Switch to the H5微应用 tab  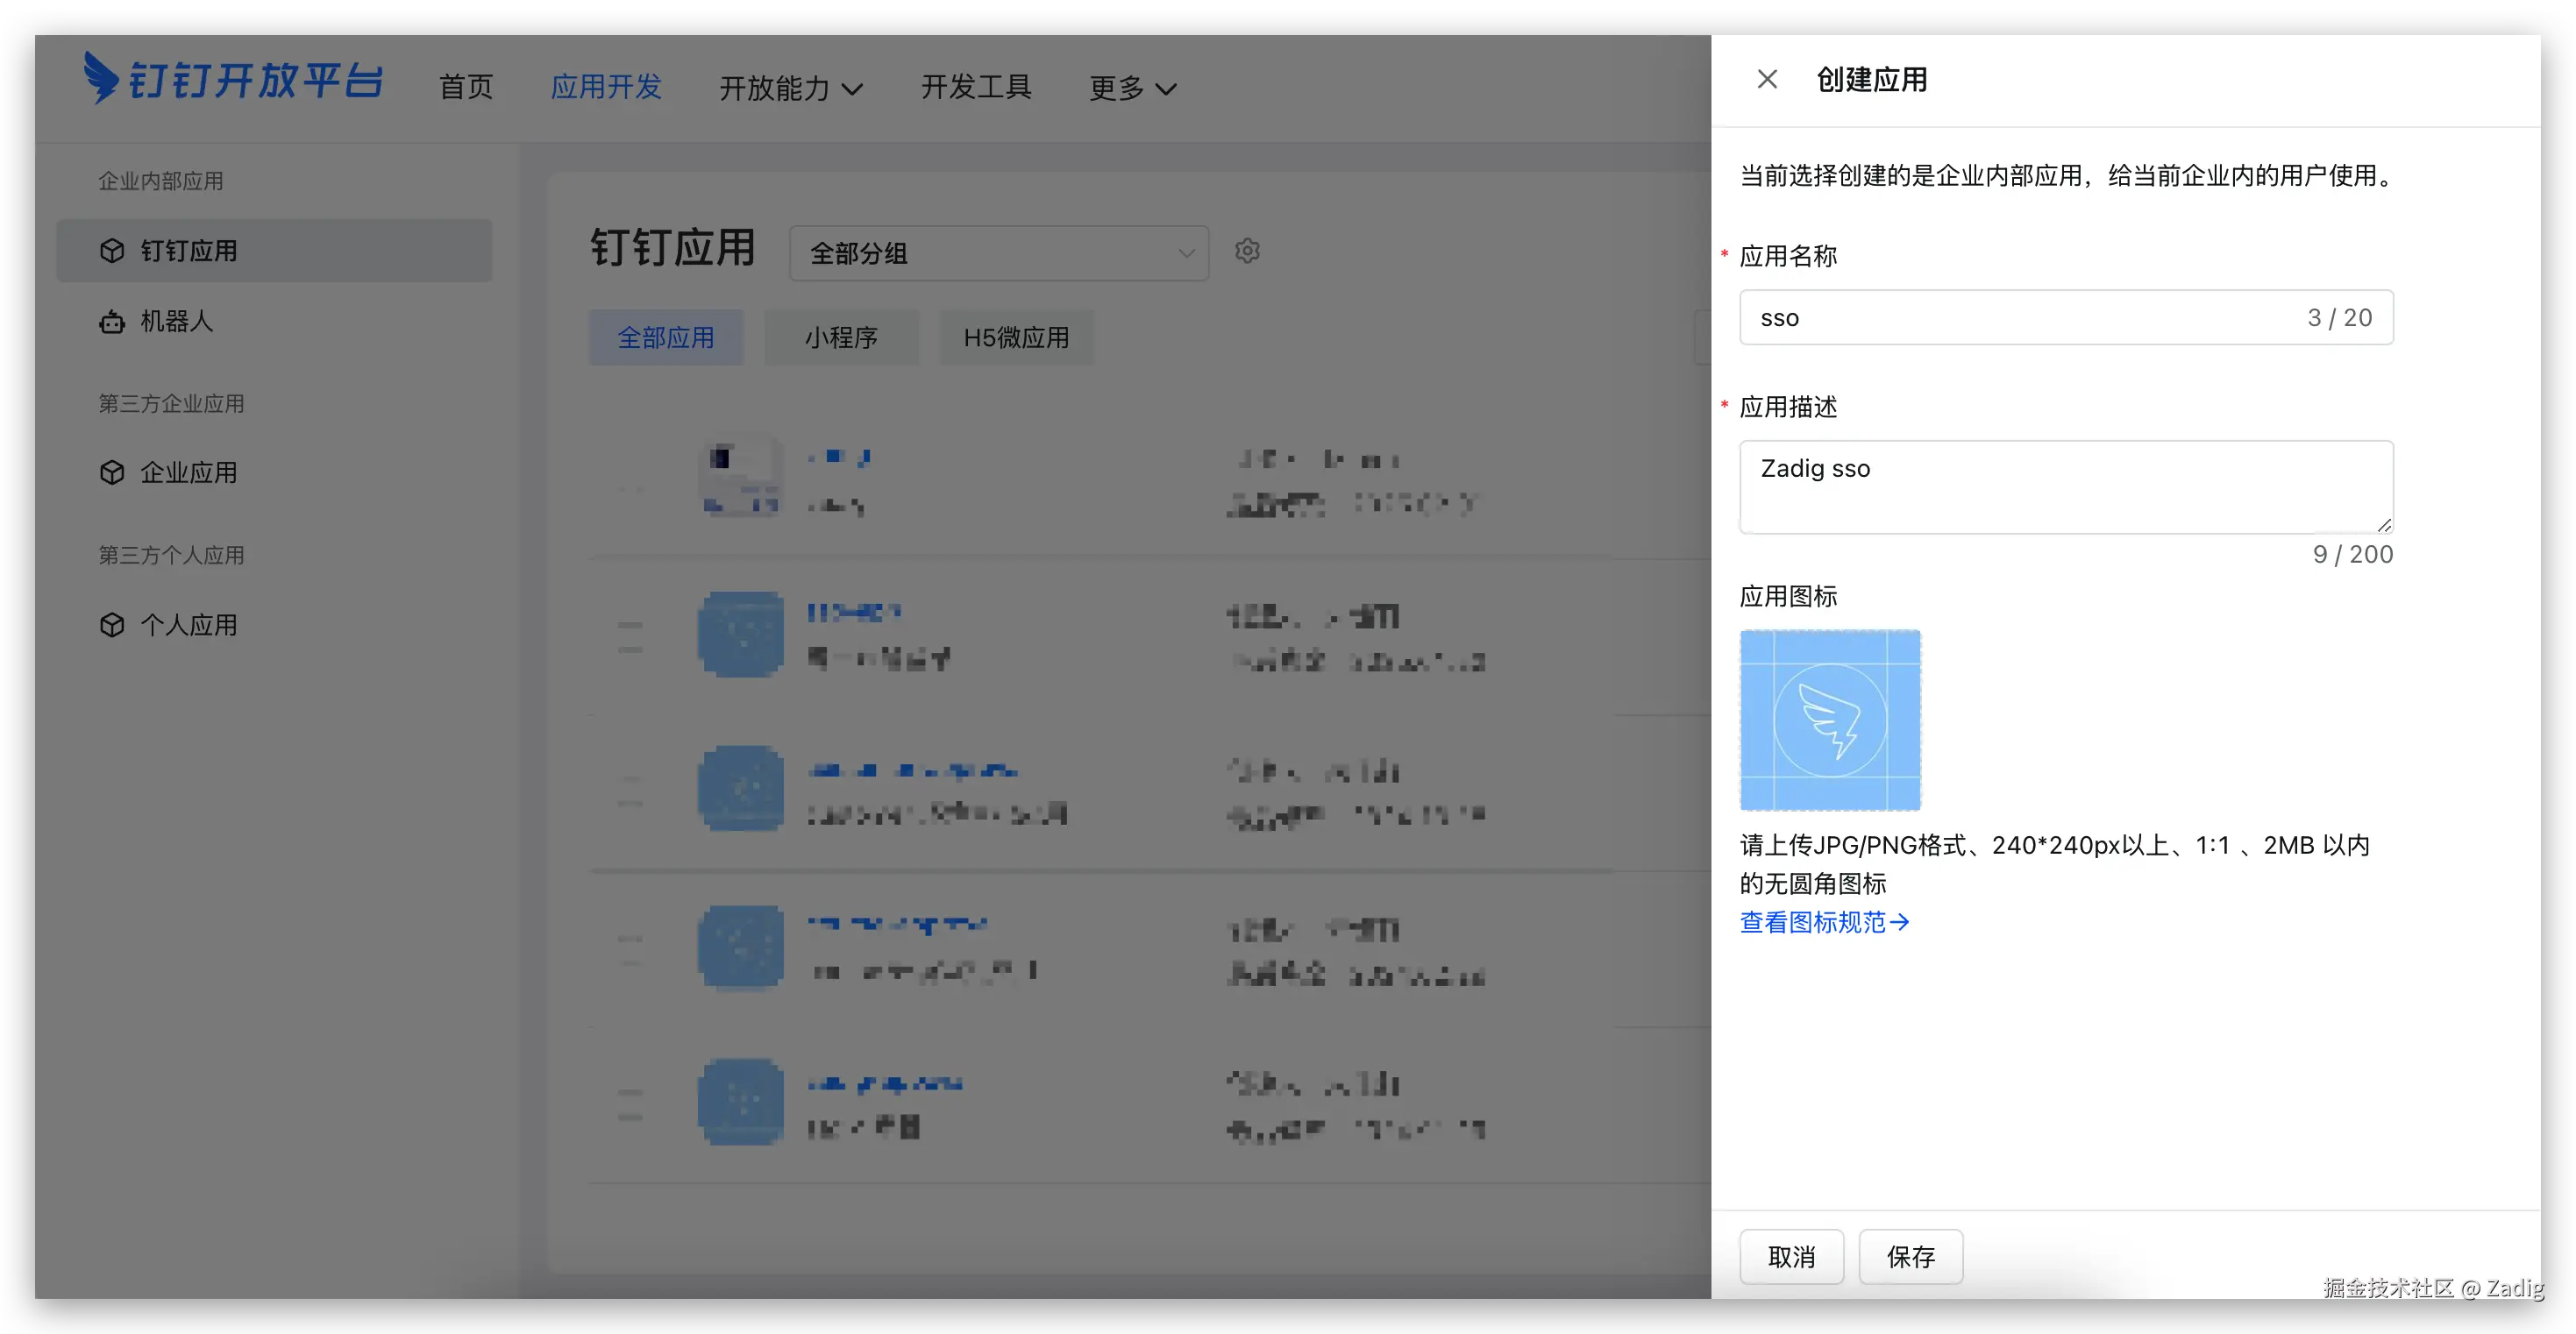point(1016,338)
